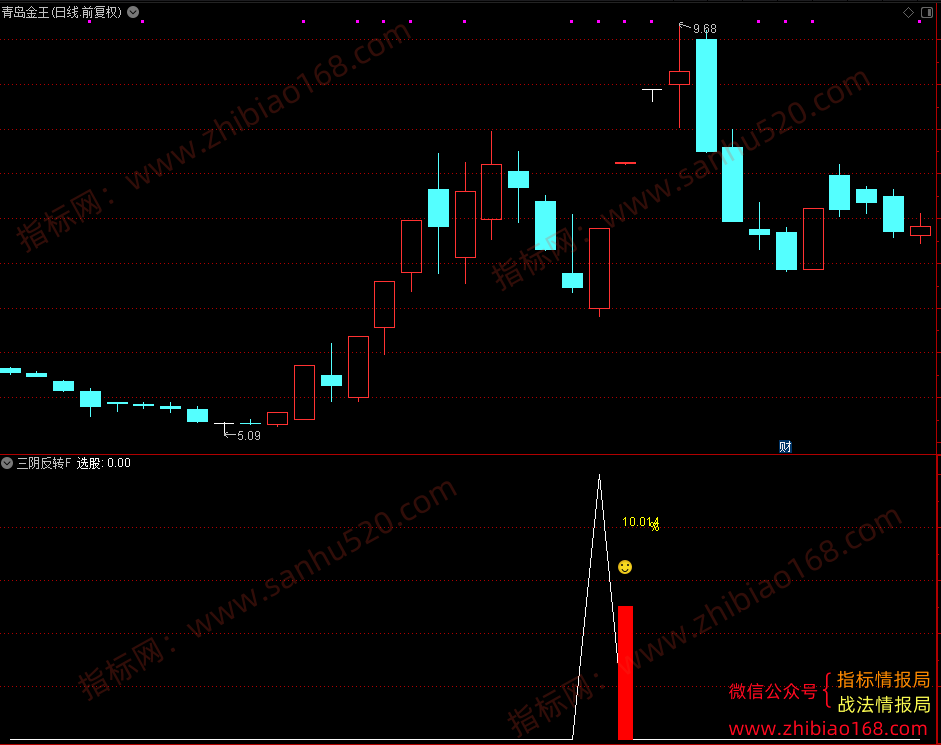Select the white T-shaped candle below 9.68

(x=652, y=95)
